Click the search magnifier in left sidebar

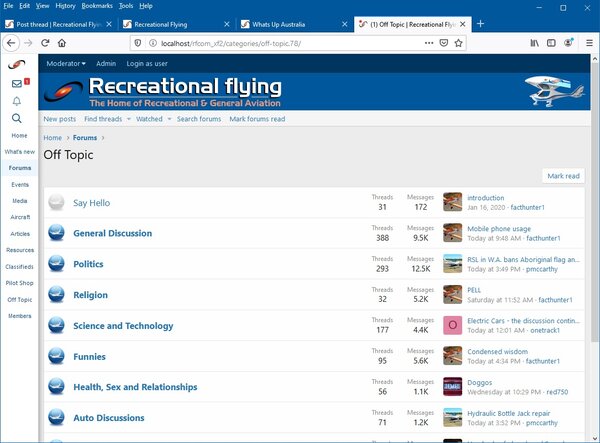click(18, 119)
